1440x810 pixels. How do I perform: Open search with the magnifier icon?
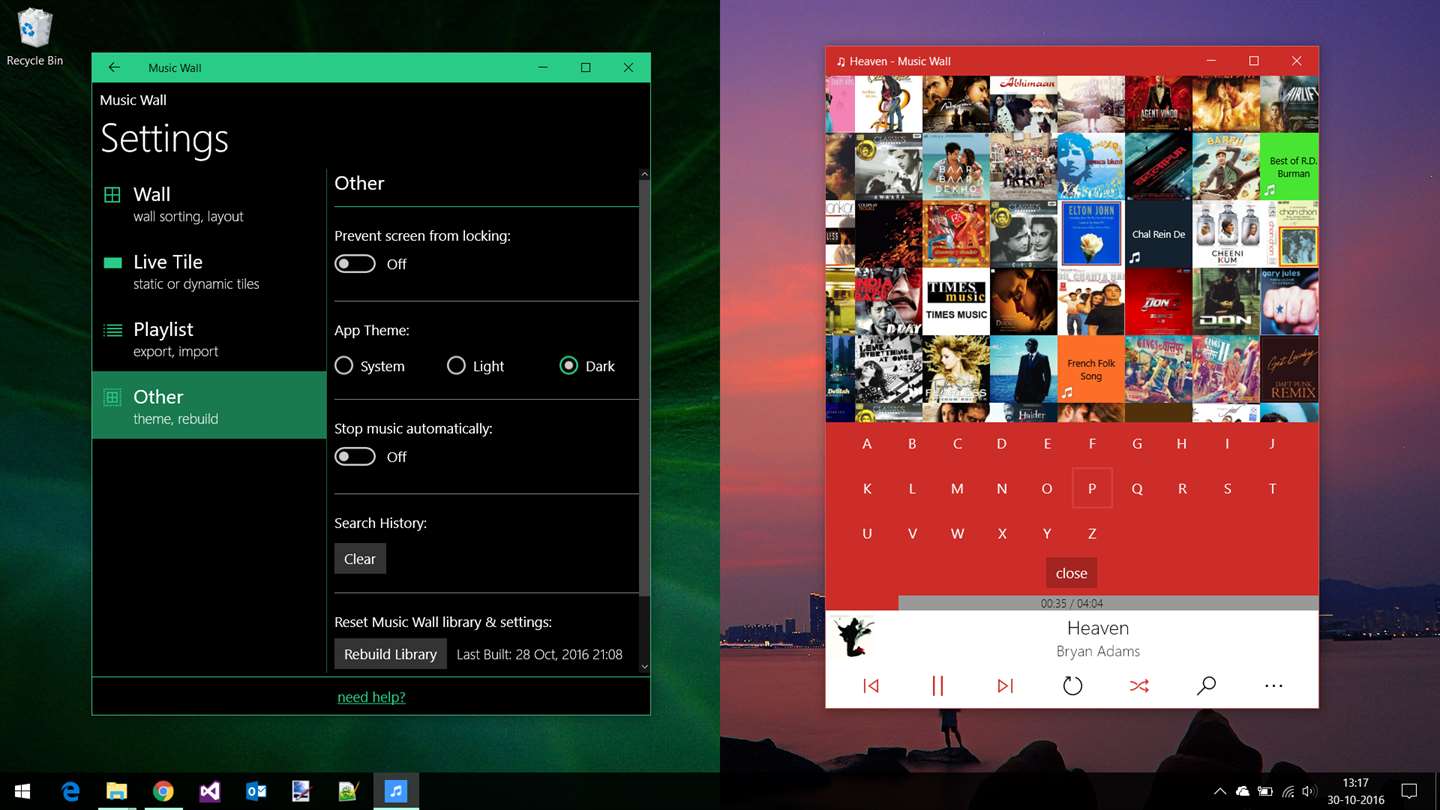(1206, 686)
